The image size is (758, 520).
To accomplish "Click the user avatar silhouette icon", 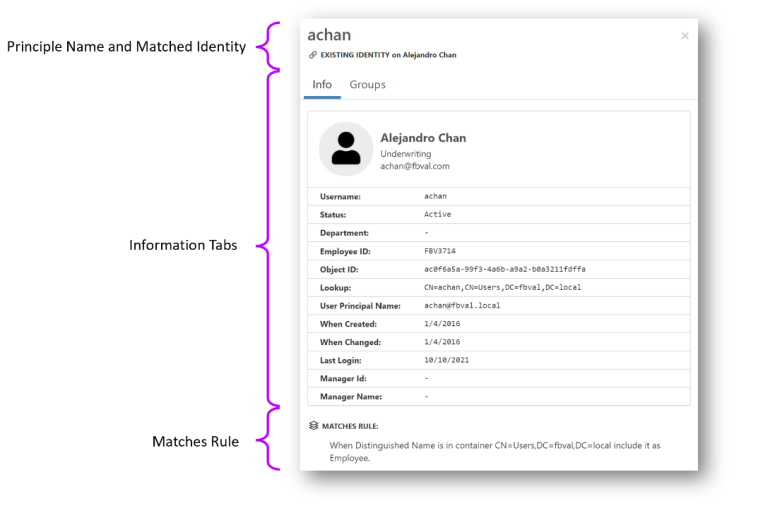I will (346, 149).
